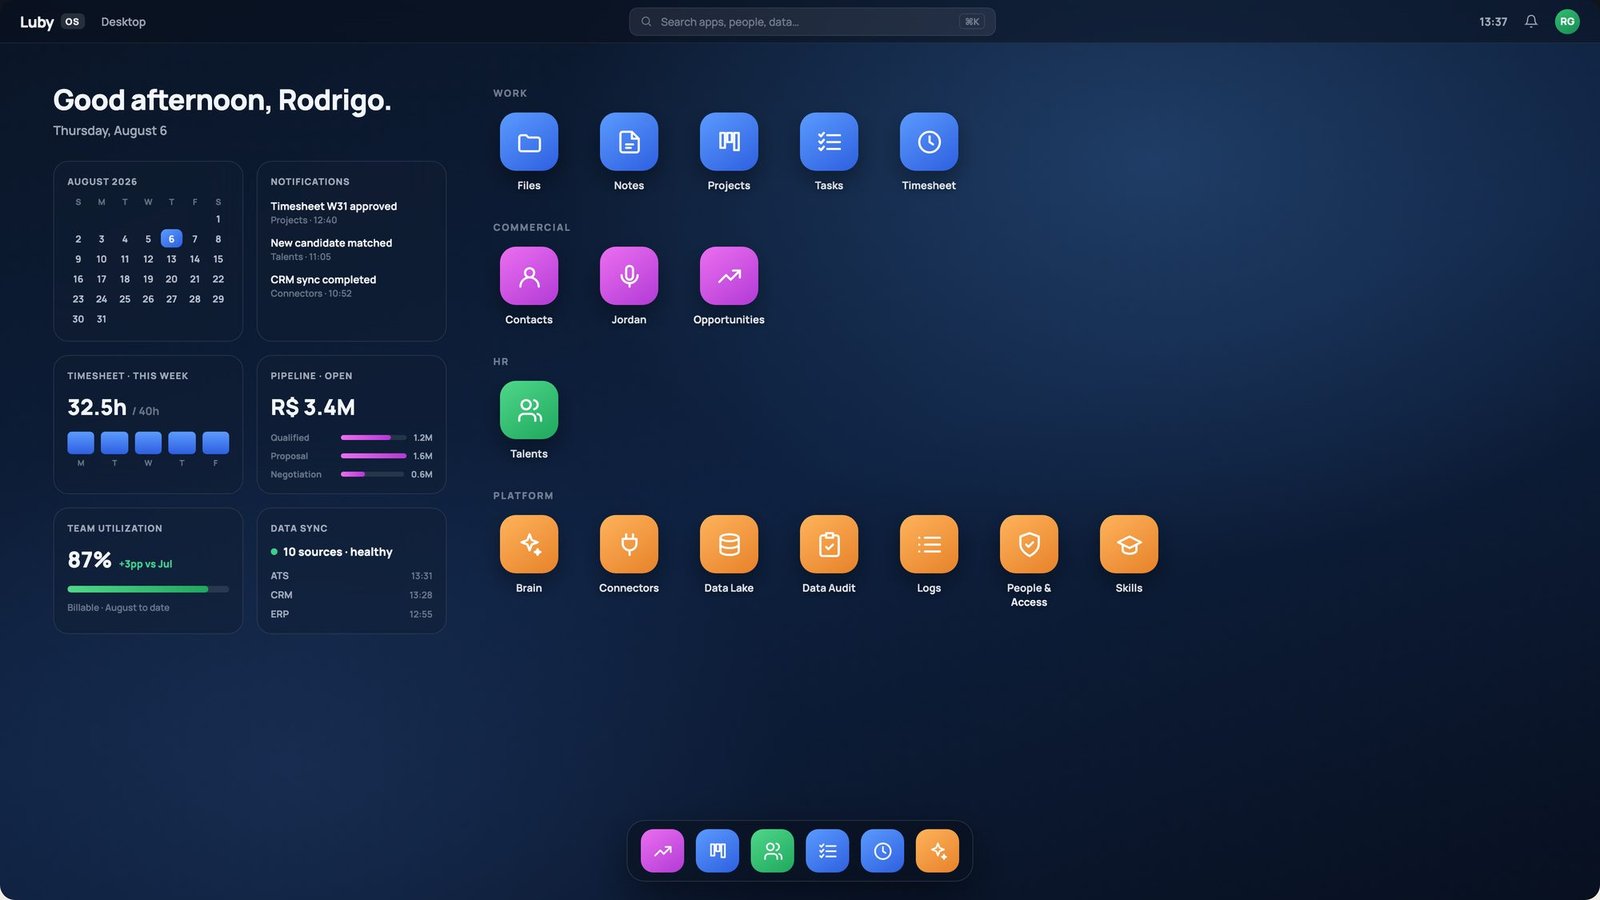
Task: Open the Connectors app
Action: click(x=629, y=544)
